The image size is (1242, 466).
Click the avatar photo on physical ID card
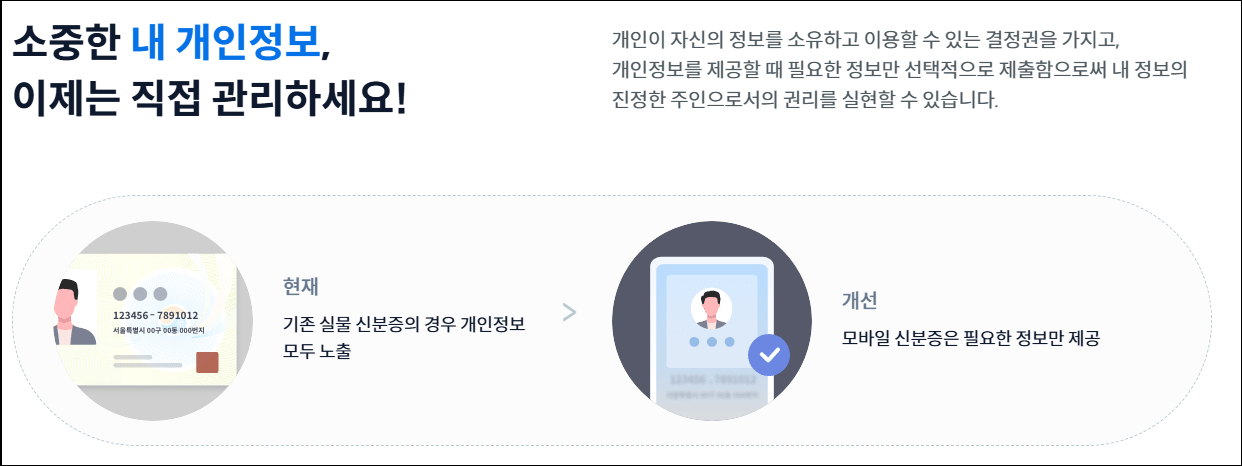(74, 311)
